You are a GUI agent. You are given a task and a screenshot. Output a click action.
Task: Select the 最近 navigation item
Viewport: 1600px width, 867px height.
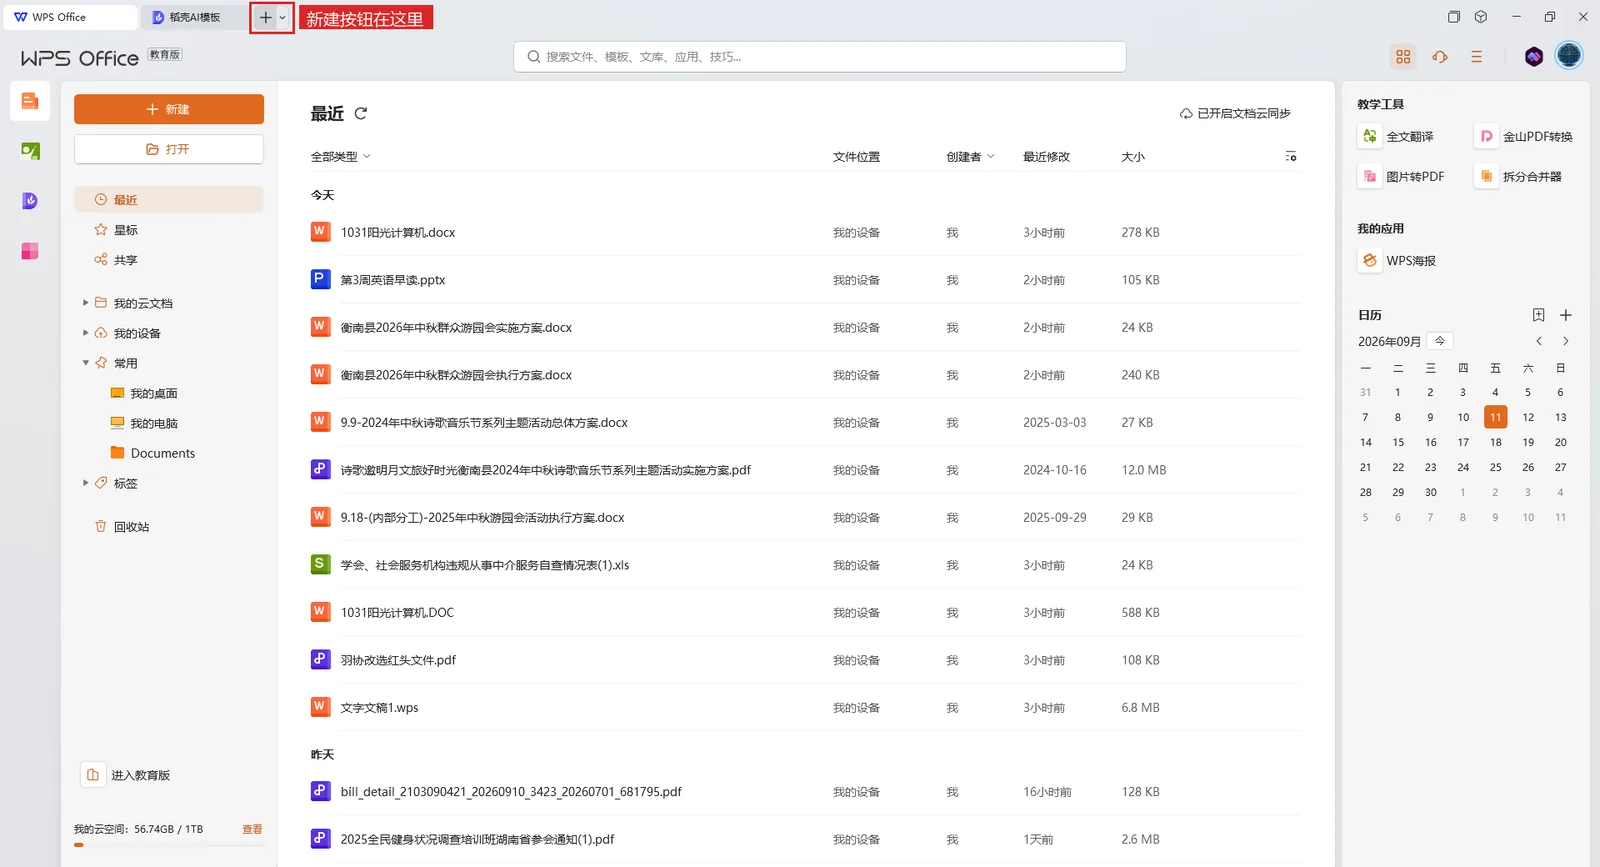[x=169, y=200]
